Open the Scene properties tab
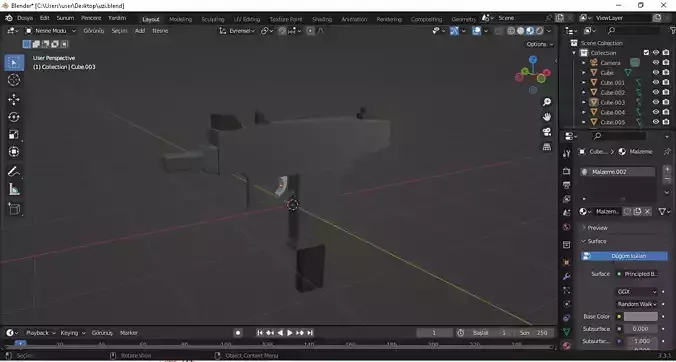676x362 pixels. click(566, 213)
